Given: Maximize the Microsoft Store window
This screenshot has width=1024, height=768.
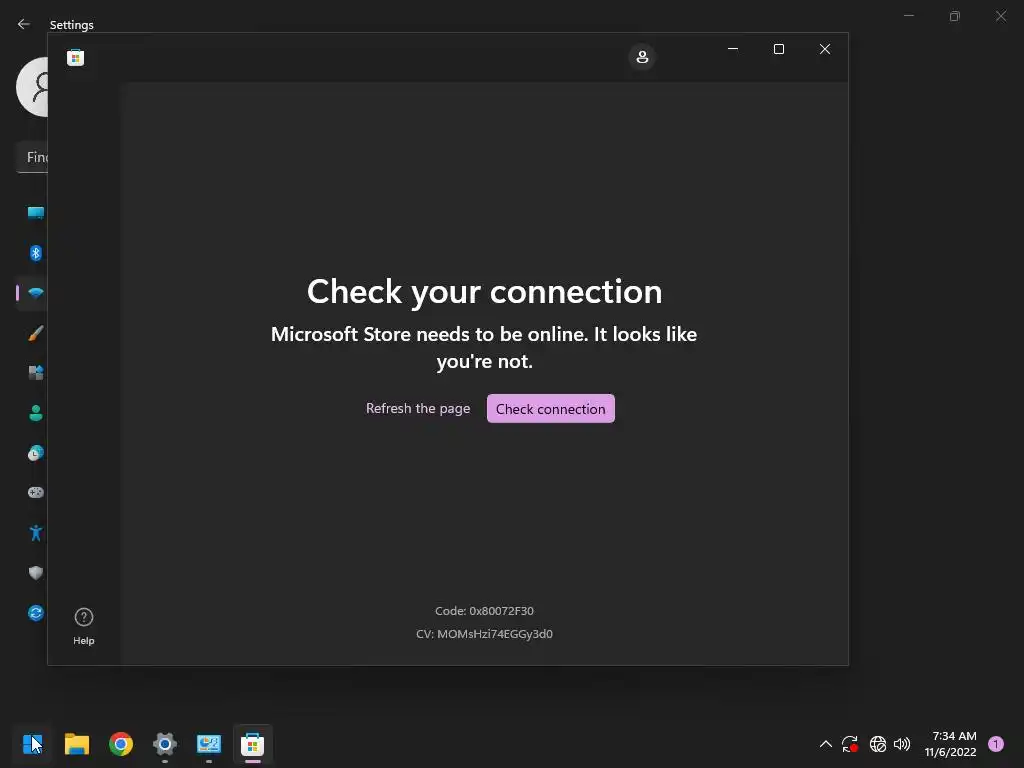Looking at the screenshot, I should coord(778,49).
